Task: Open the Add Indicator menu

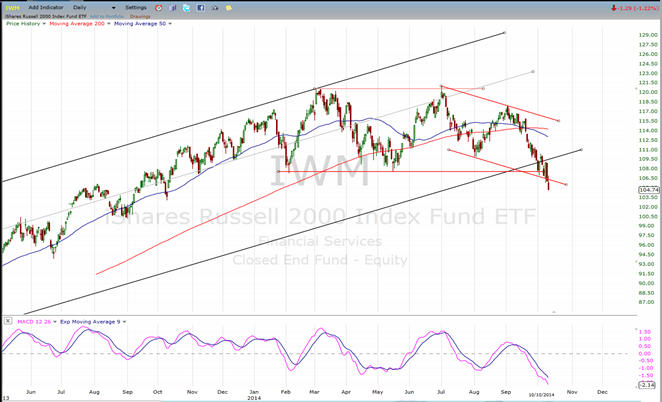Action: [x=46, y=8]
